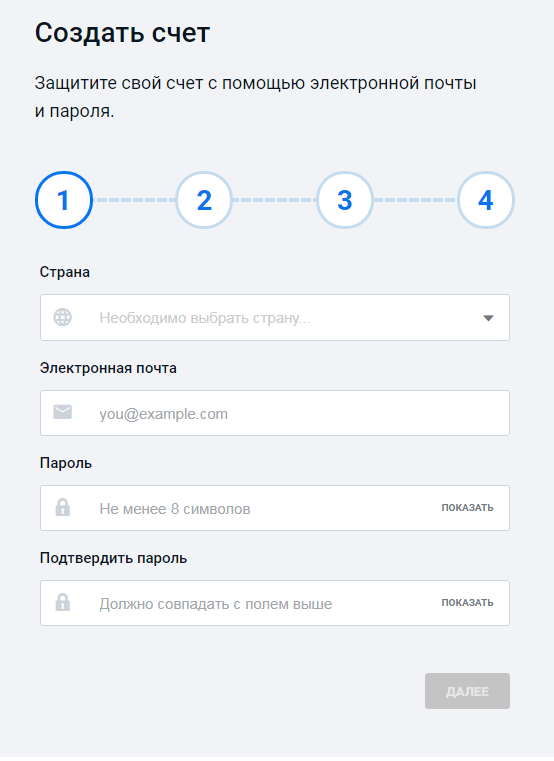This screenshot has height=761, width=554.
Task: Focus the Должно совпадать с полем выше input
Action: (275, 603)
